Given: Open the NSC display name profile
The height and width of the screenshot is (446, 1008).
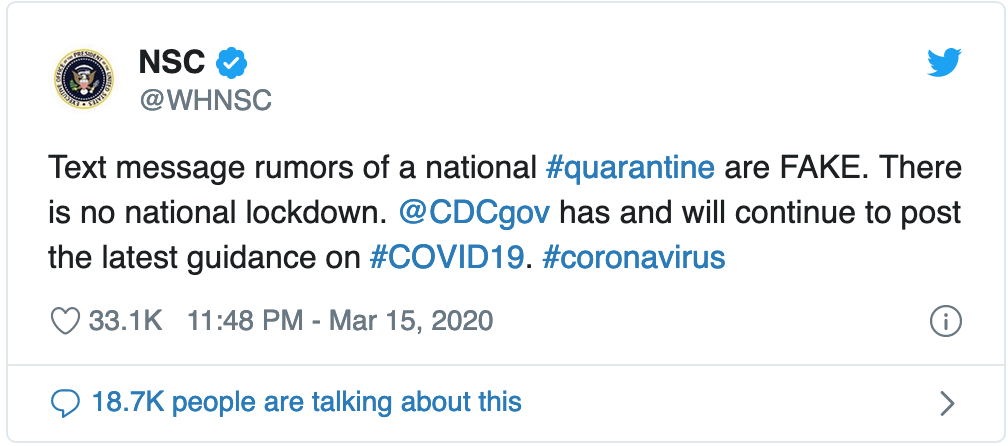Looking at the screenshot, I should (x=172, y=63).
